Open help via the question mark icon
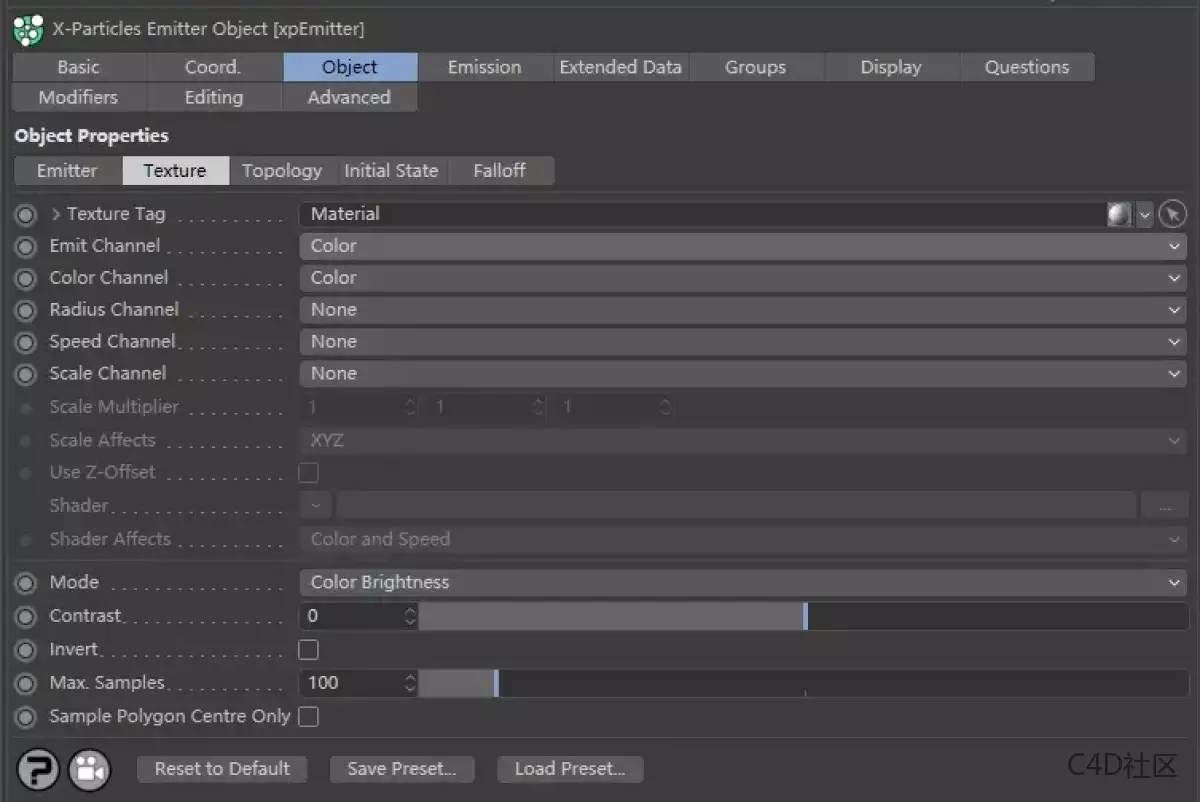Viewport: 1200px width, 802px height. tap(37, 769)
